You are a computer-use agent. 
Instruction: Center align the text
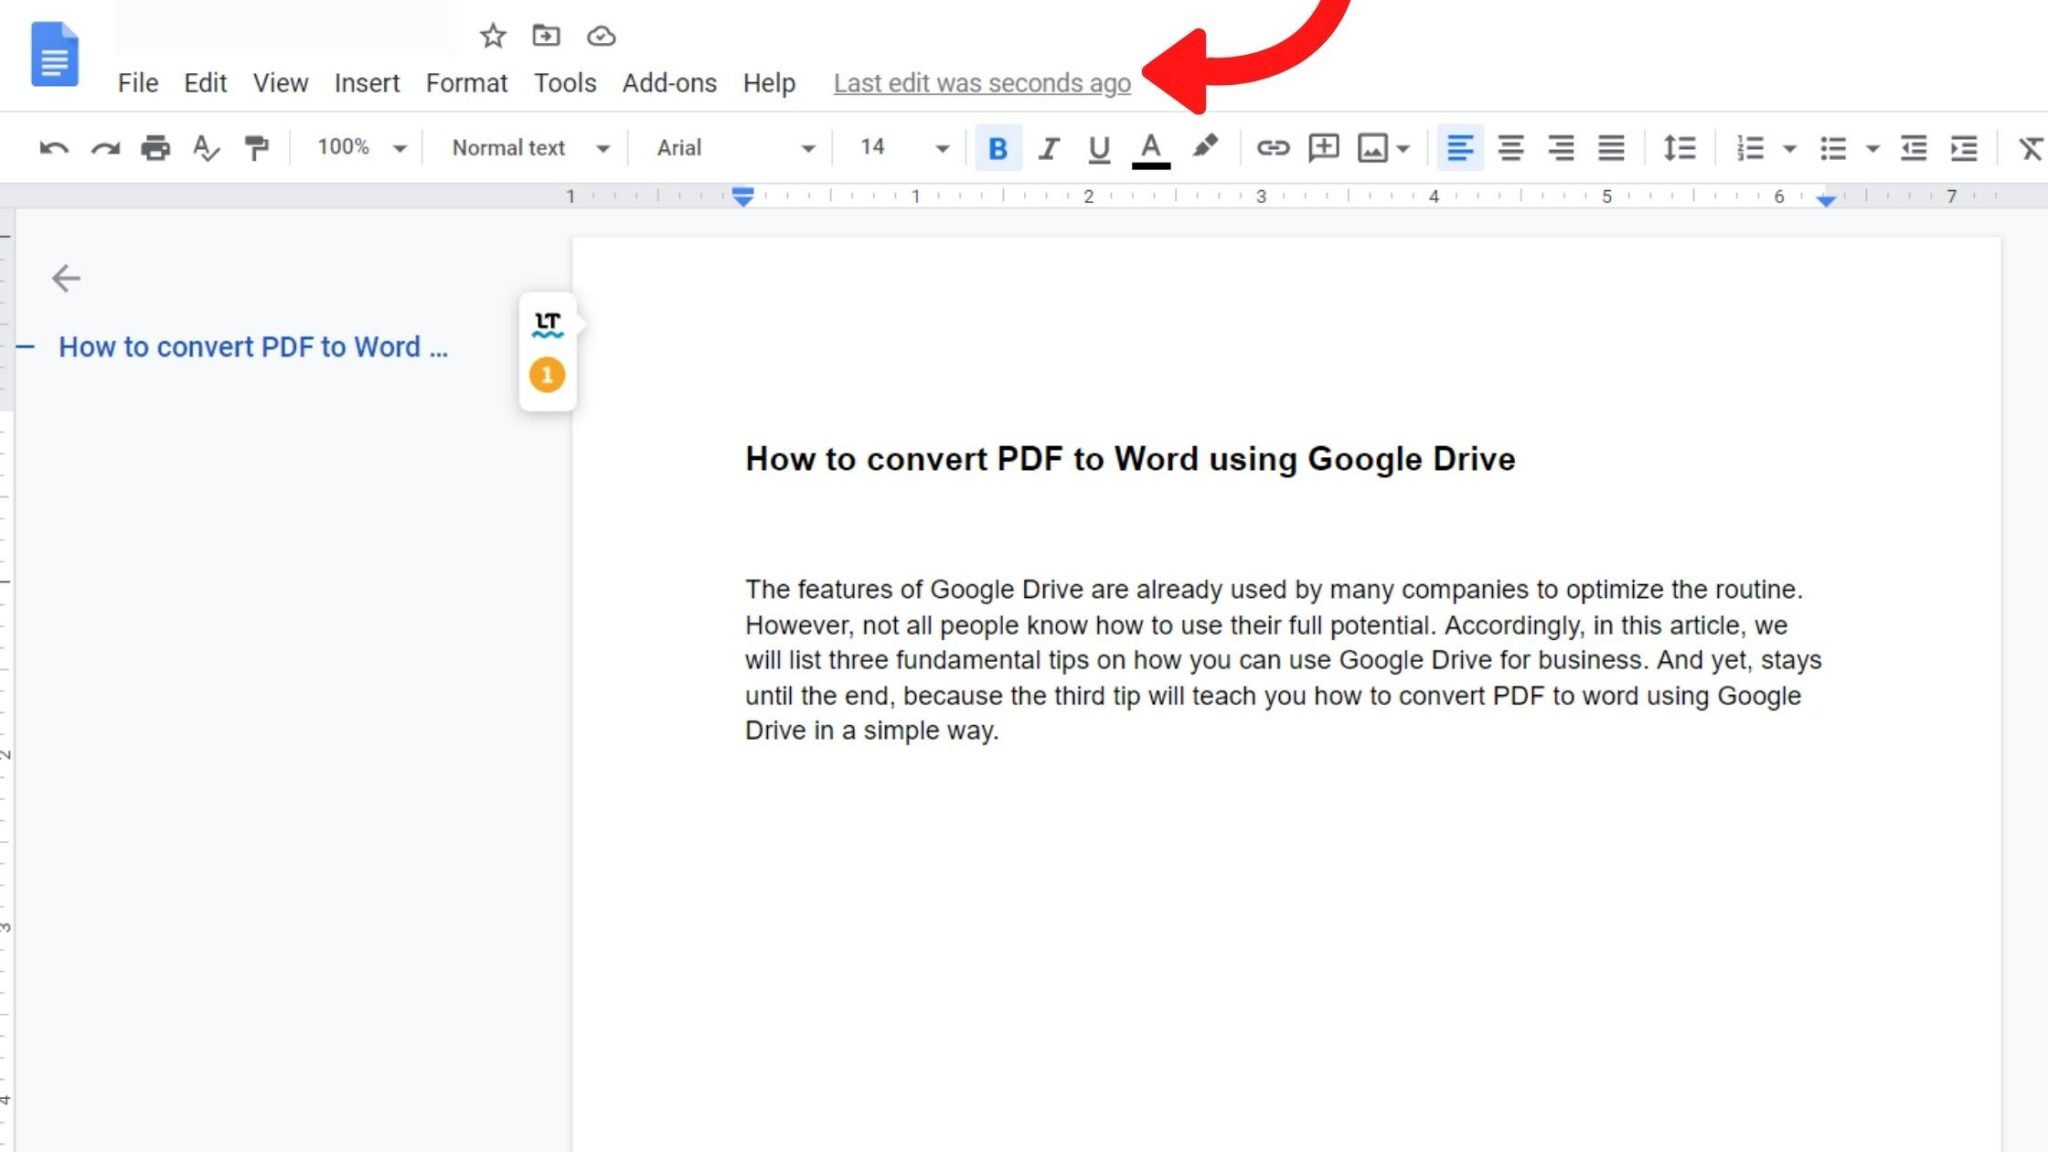pyautogui.click(x=1511, y=148)
